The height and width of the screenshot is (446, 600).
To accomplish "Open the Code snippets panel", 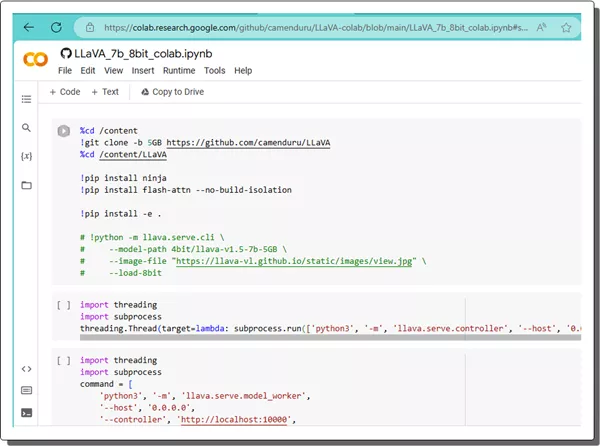I will (x=27, y=368).
